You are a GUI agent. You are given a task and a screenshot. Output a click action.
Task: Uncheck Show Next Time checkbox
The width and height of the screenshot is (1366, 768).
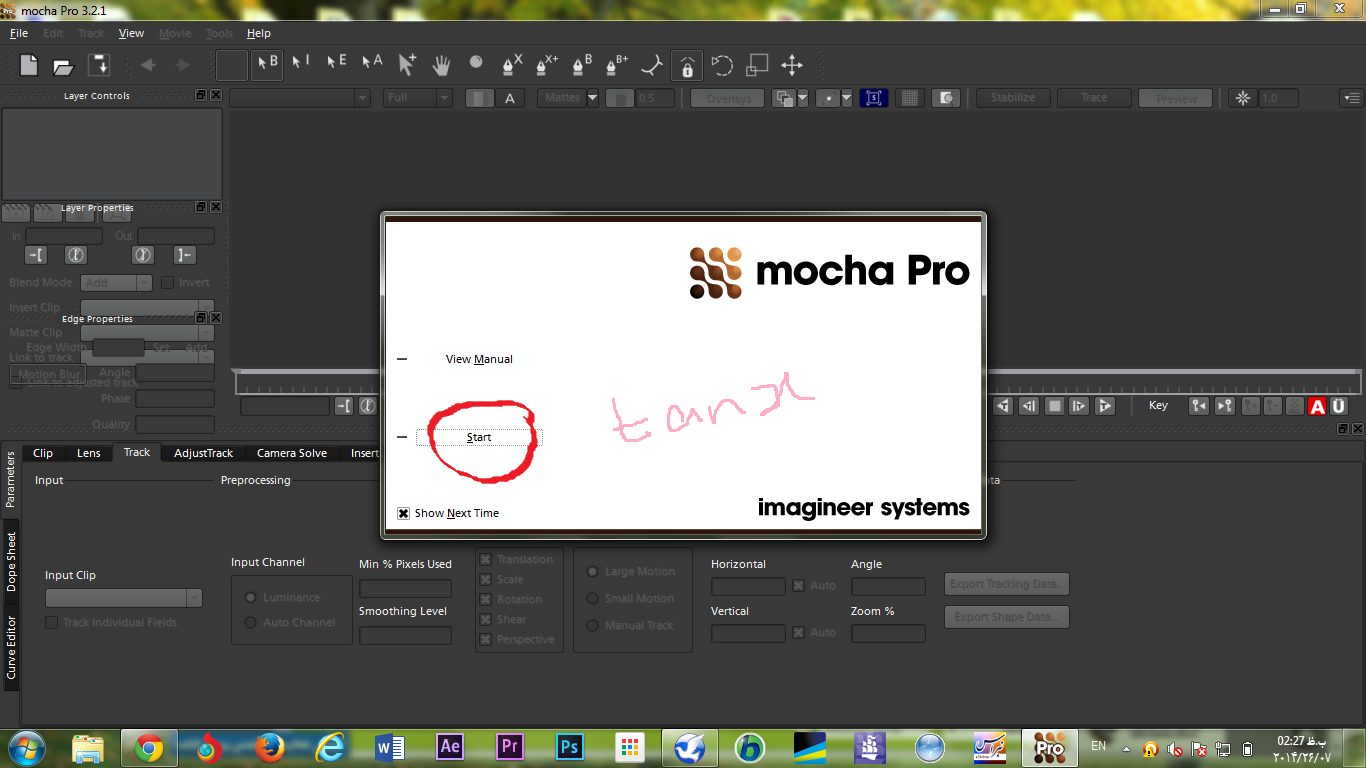click(404, 513)
